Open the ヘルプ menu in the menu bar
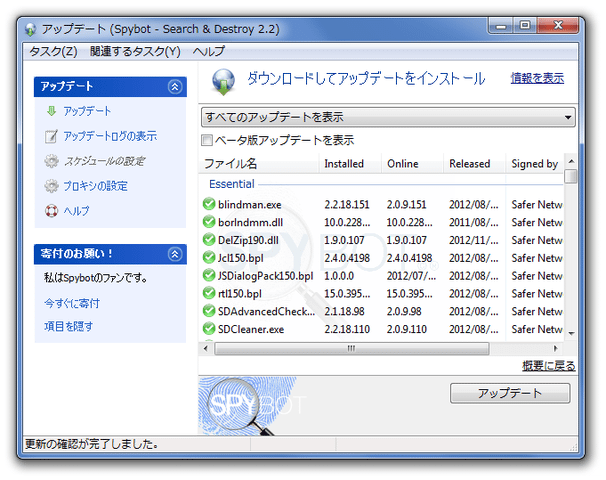 click(x=209, y=51)
